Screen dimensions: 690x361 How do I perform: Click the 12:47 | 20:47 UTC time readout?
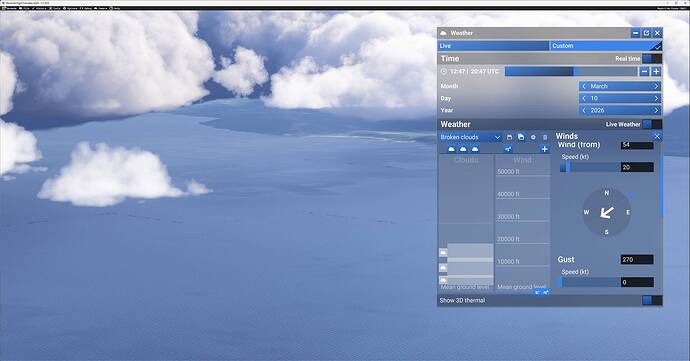pyautogui.click(x=474, y=71)
